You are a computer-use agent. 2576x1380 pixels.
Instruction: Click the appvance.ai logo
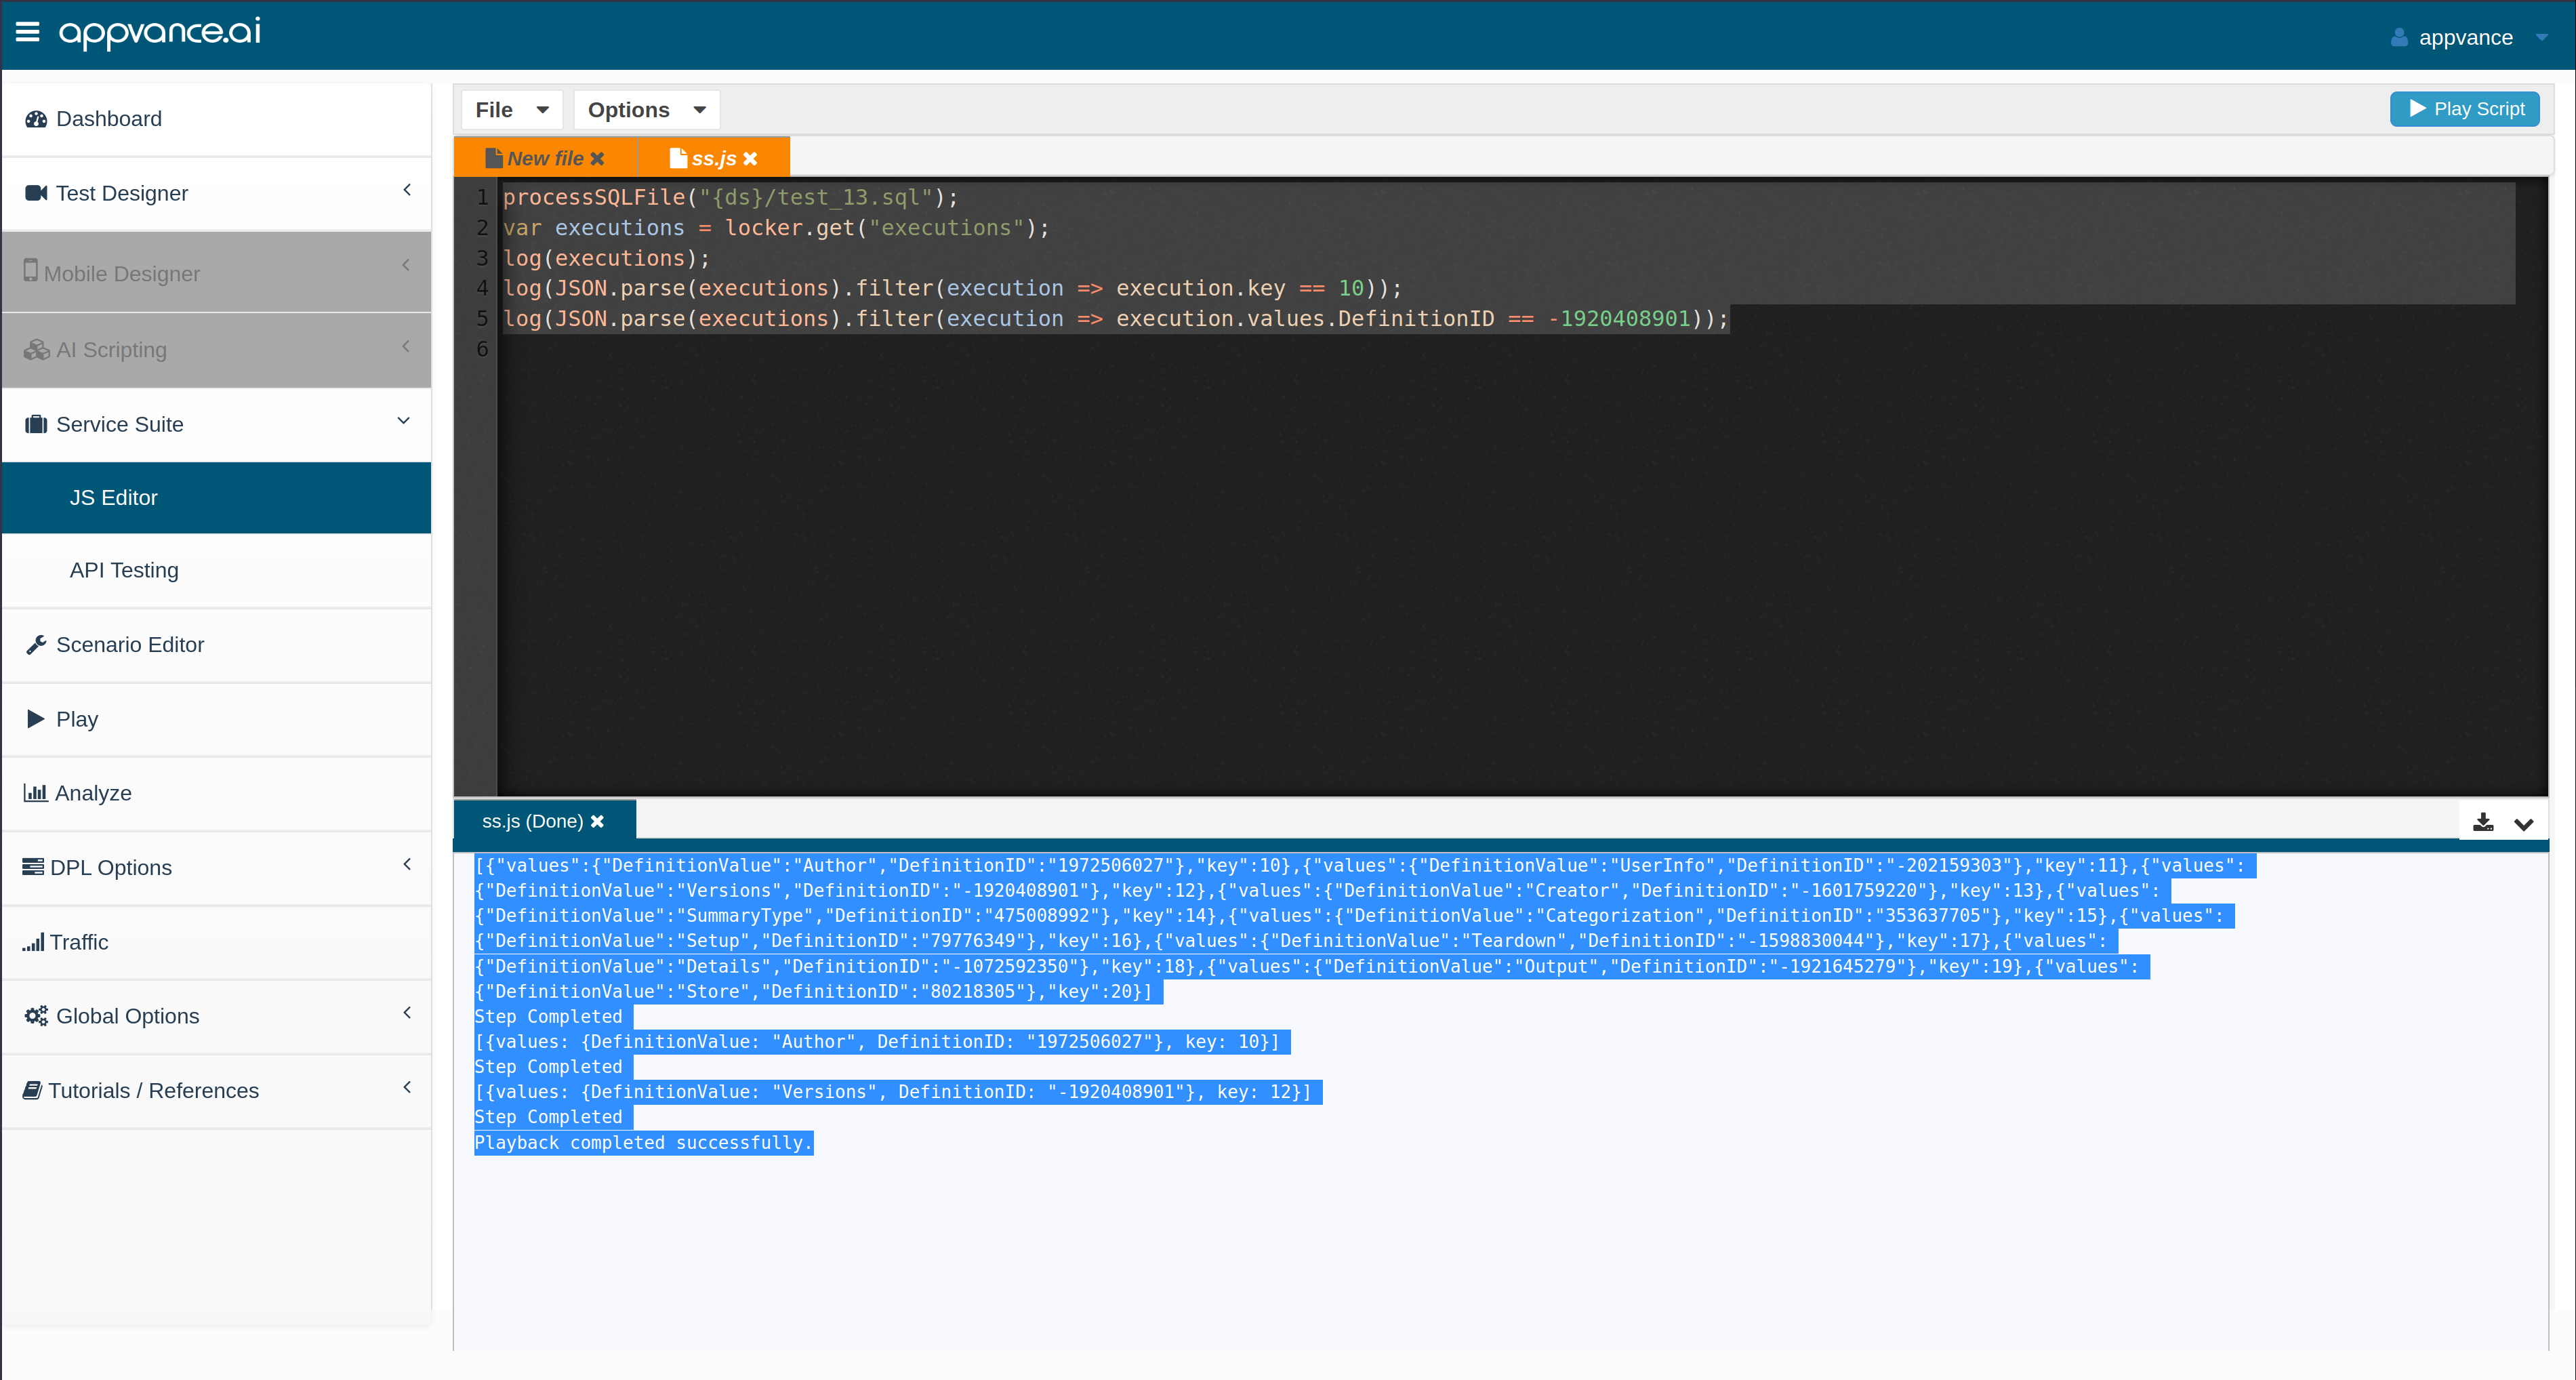click(x=160, y=33)
